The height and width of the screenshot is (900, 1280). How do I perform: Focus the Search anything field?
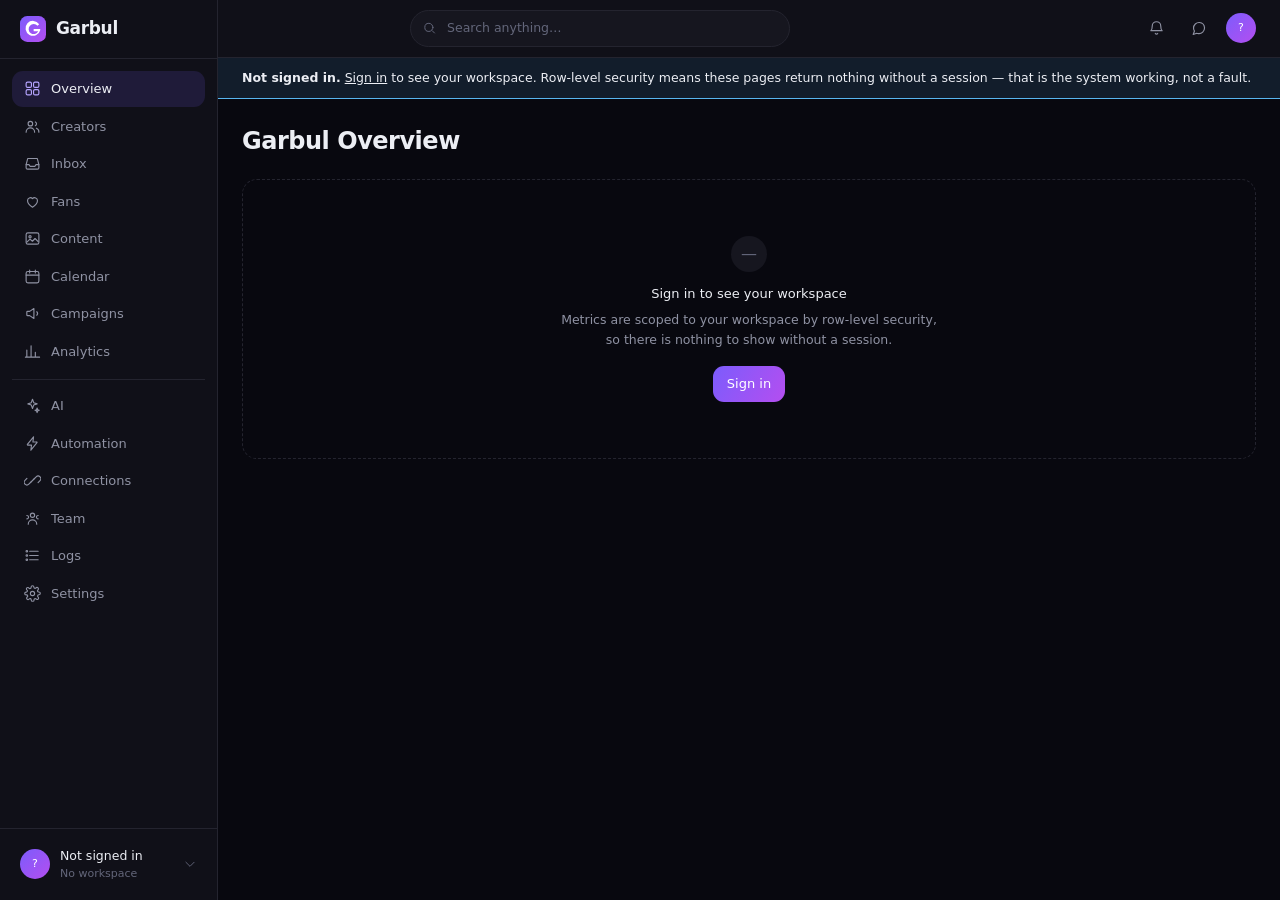(x=600, y=28)
